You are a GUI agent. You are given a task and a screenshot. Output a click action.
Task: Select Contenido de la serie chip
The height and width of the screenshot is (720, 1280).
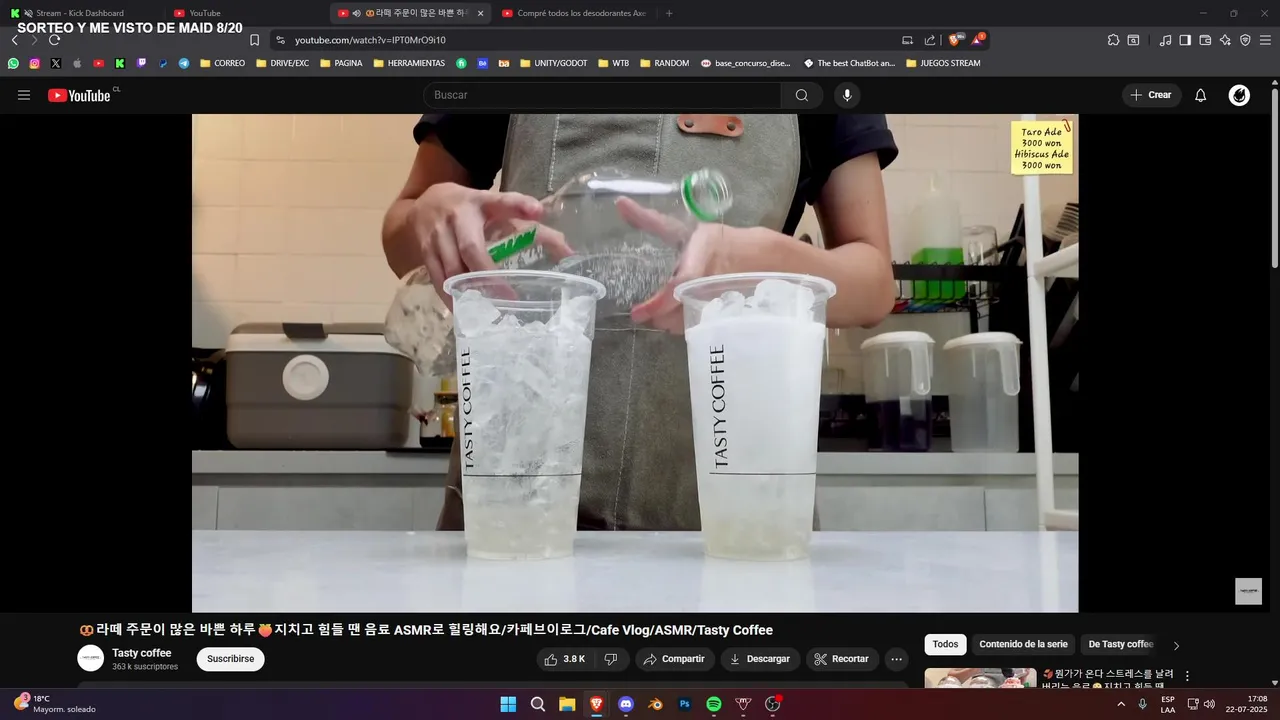[1023, 645]
